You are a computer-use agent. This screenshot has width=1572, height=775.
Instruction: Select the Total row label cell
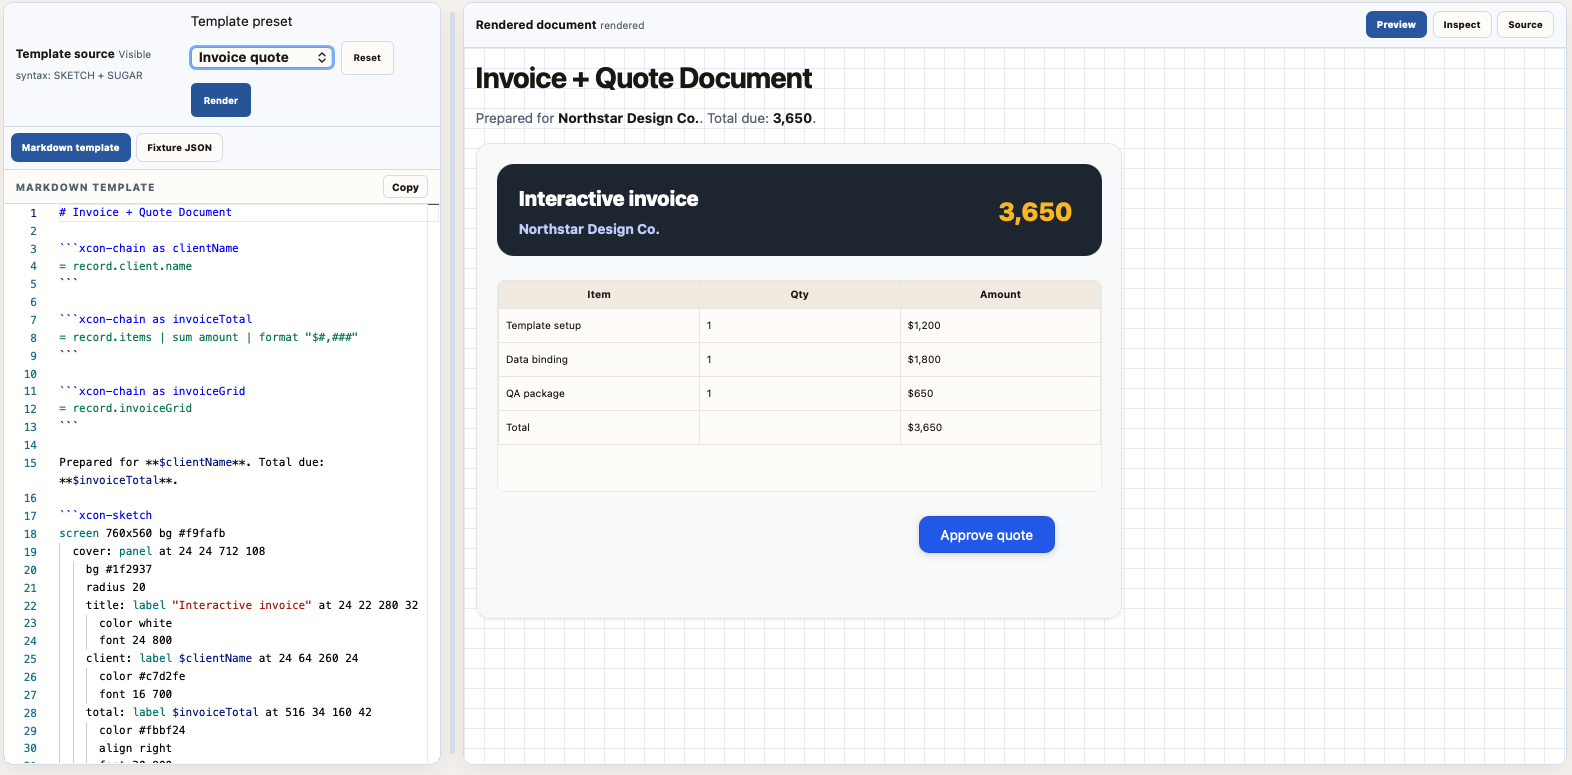pyautogui.click(x=599, y=427)
